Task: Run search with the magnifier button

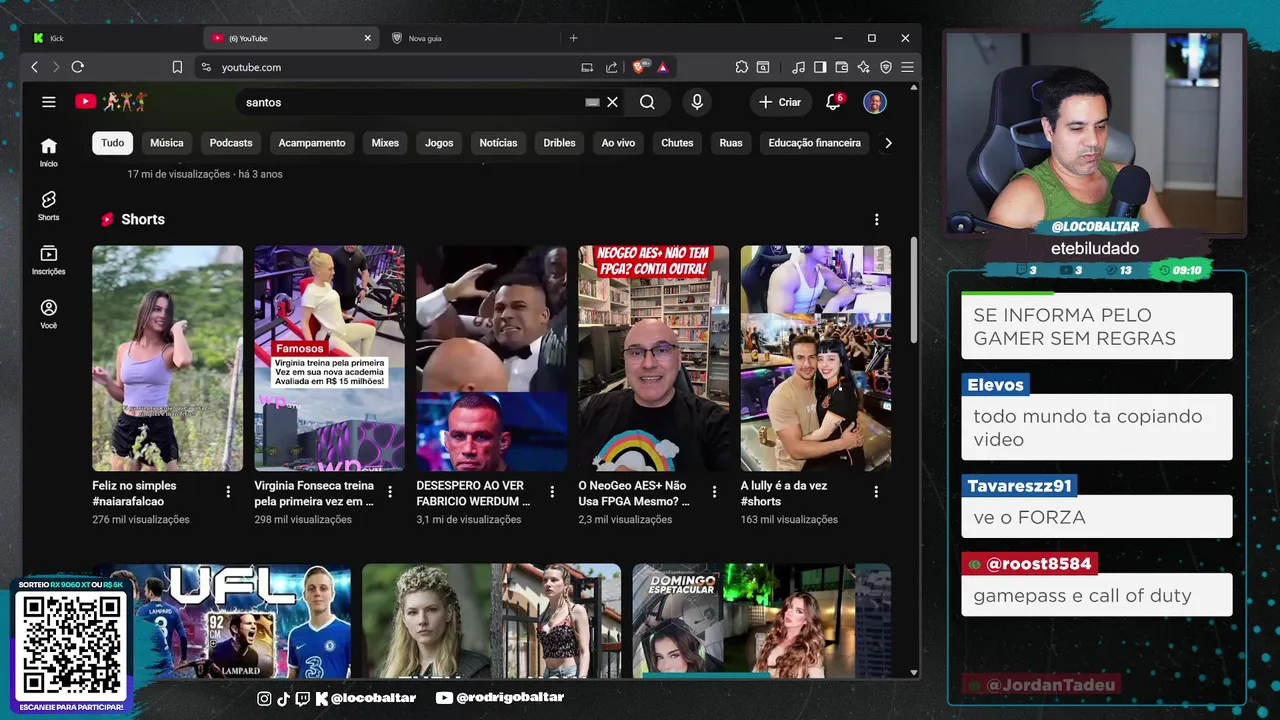Action: click(x=647, y=102)
